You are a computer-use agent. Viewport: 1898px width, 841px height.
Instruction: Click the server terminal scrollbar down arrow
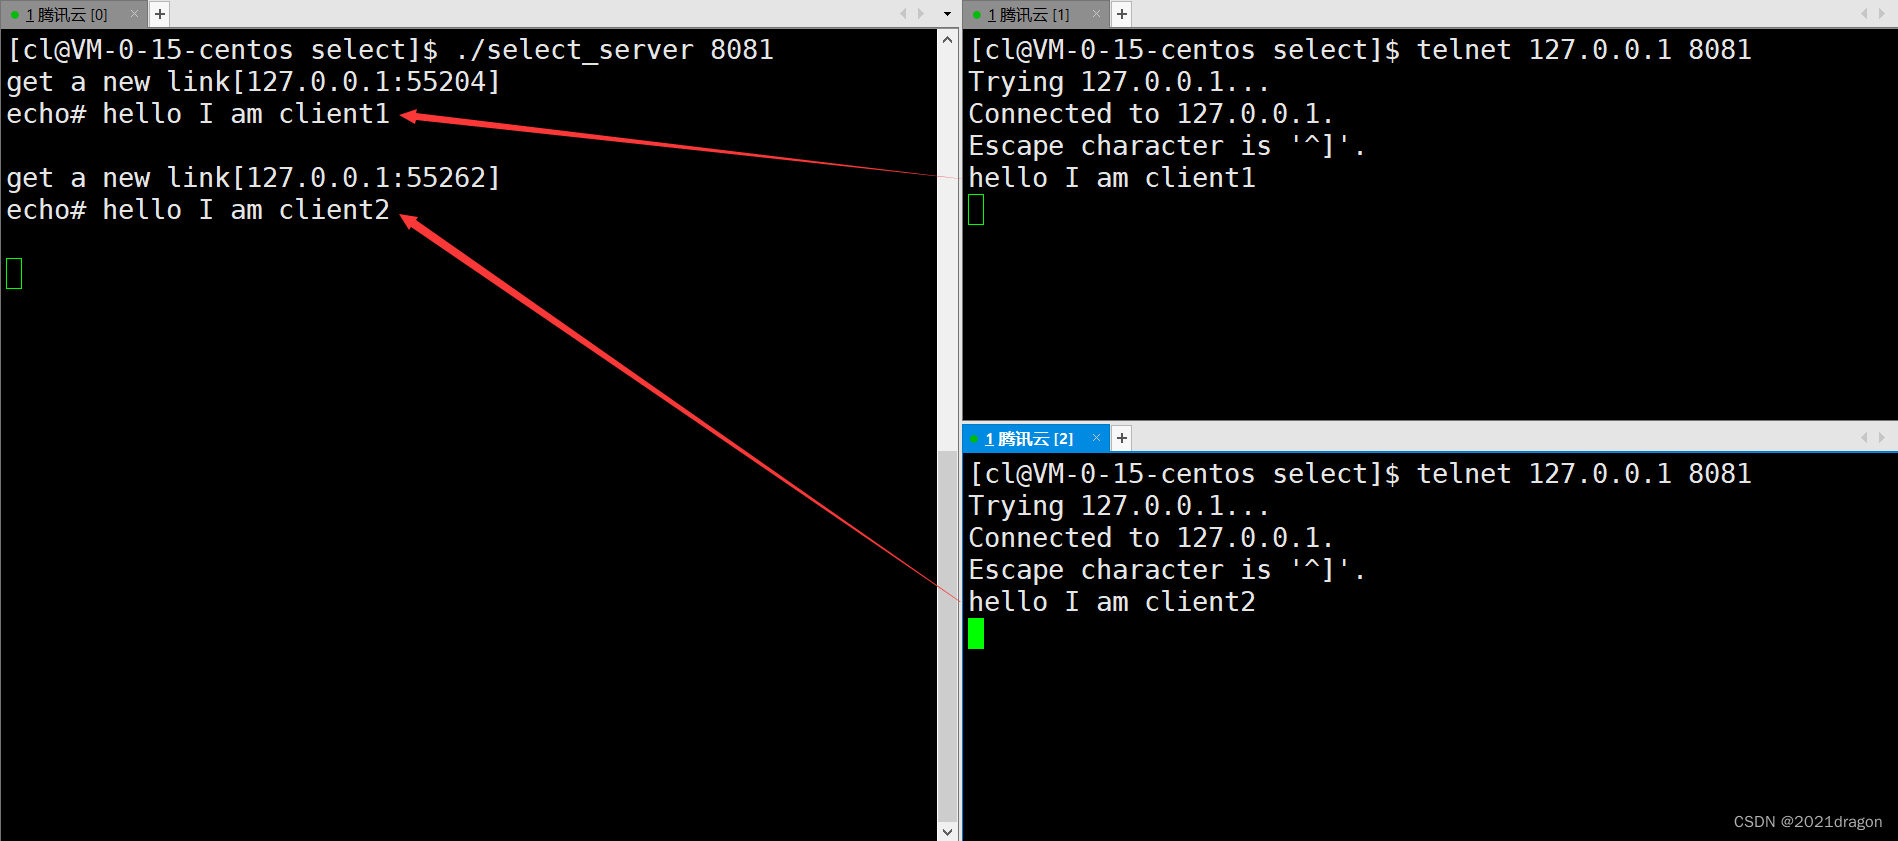(x=947, y=831)
